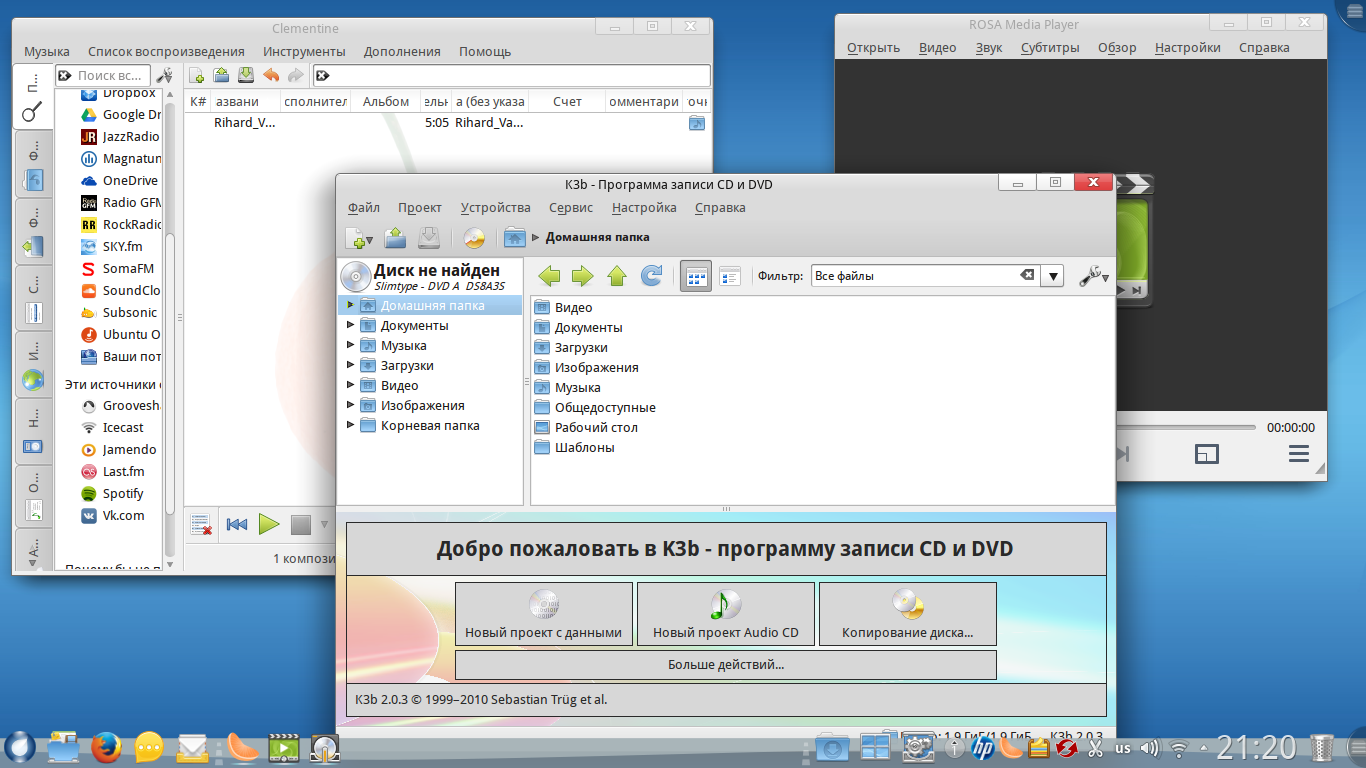Open the K3b filter combo dropdown arrow
This screenshot has height=768, width=1366.
[1052, 276]
